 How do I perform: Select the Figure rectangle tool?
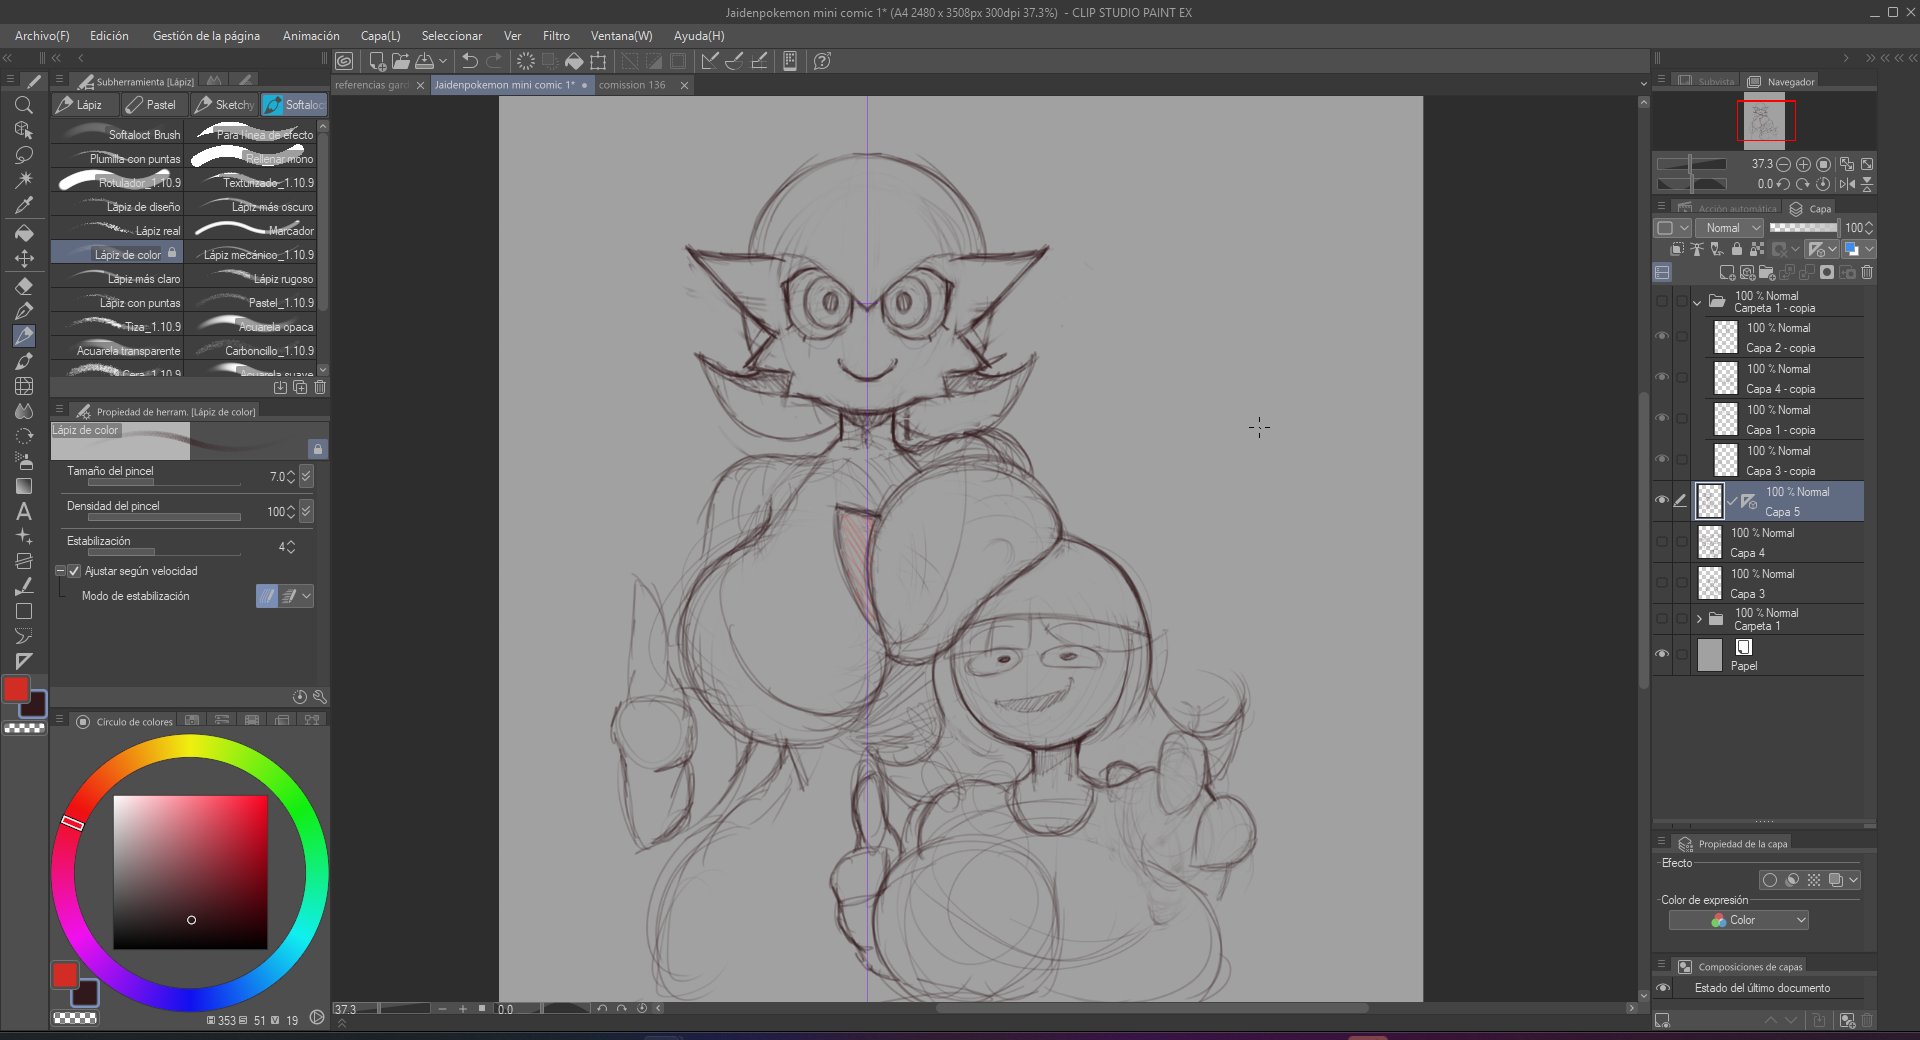(x=24, y=611)
